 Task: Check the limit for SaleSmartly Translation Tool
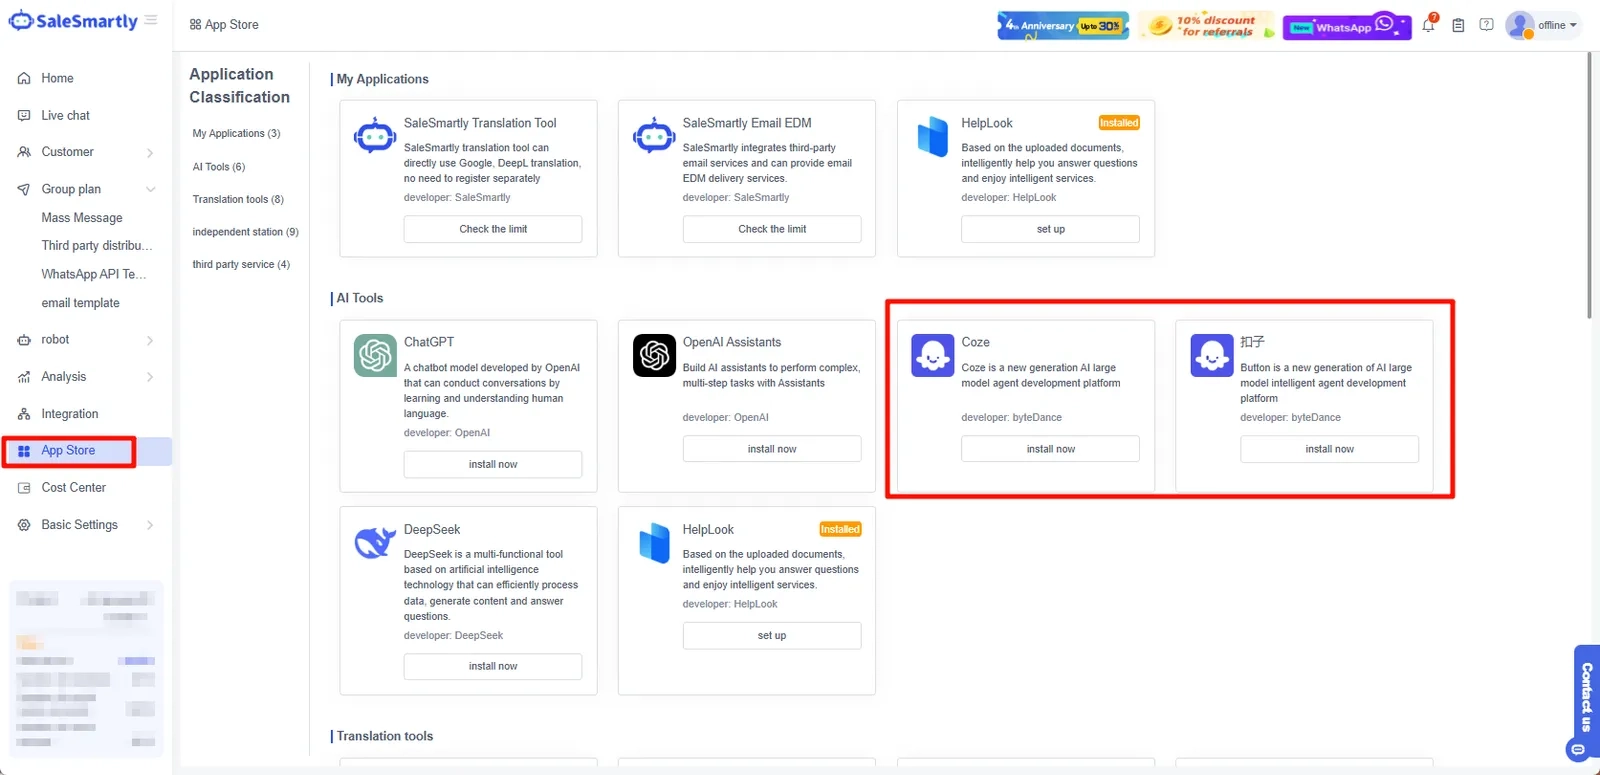point(493,229)
